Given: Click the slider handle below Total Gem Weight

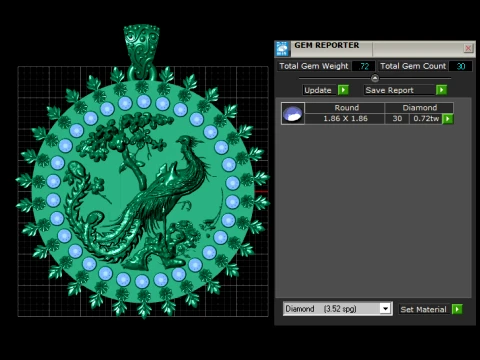Looking at the screenshot, I should tap(375, 78).
